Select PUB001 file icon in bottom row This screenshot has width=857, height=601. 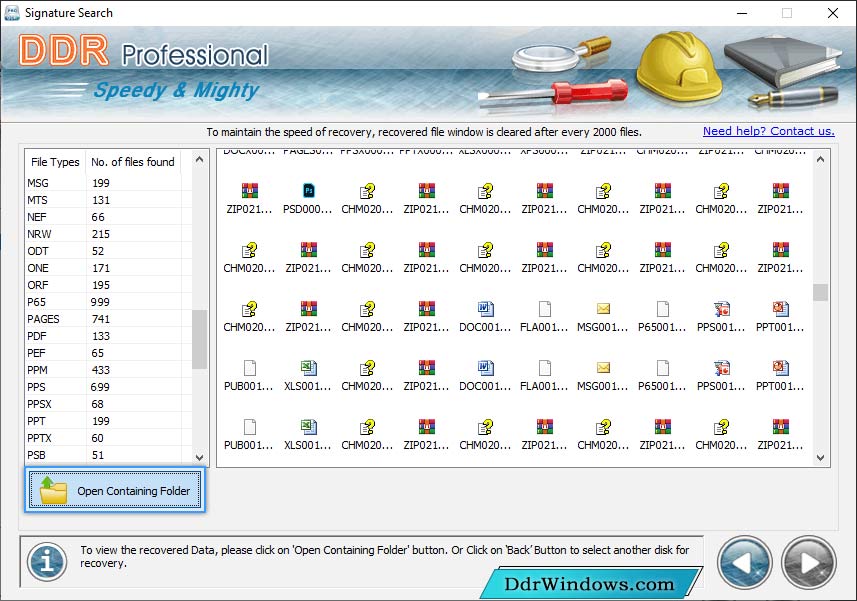point(249,427)
